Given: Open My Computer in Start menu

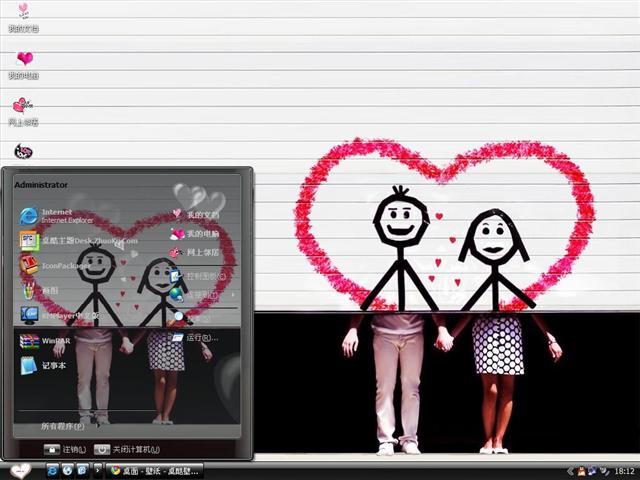Looking at the screenshot, I should pos(195,234).
